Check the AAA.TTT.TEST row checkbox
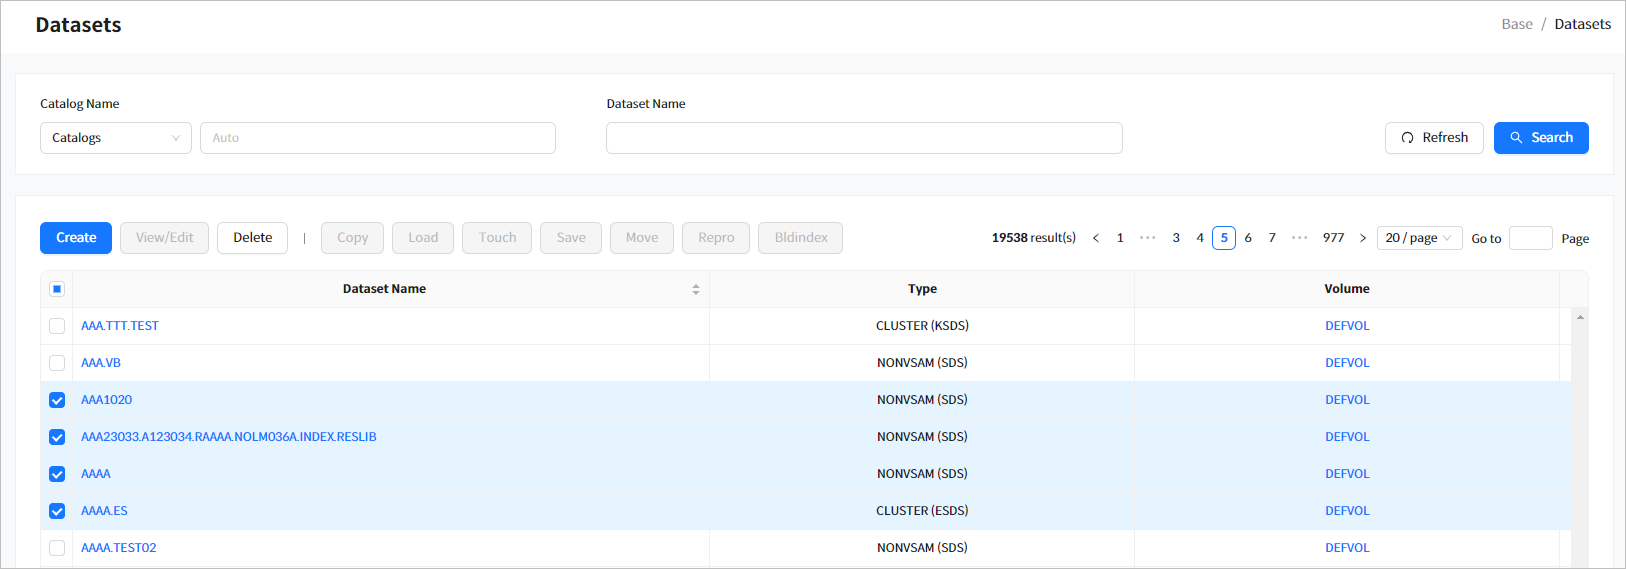The width and height of the screenshot is (1626, 569). click(57, 326)
